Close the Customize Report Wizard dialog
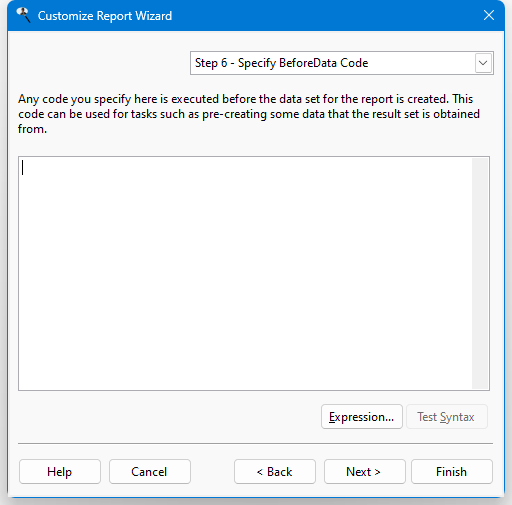512x505 pixels. coord(489,15)
